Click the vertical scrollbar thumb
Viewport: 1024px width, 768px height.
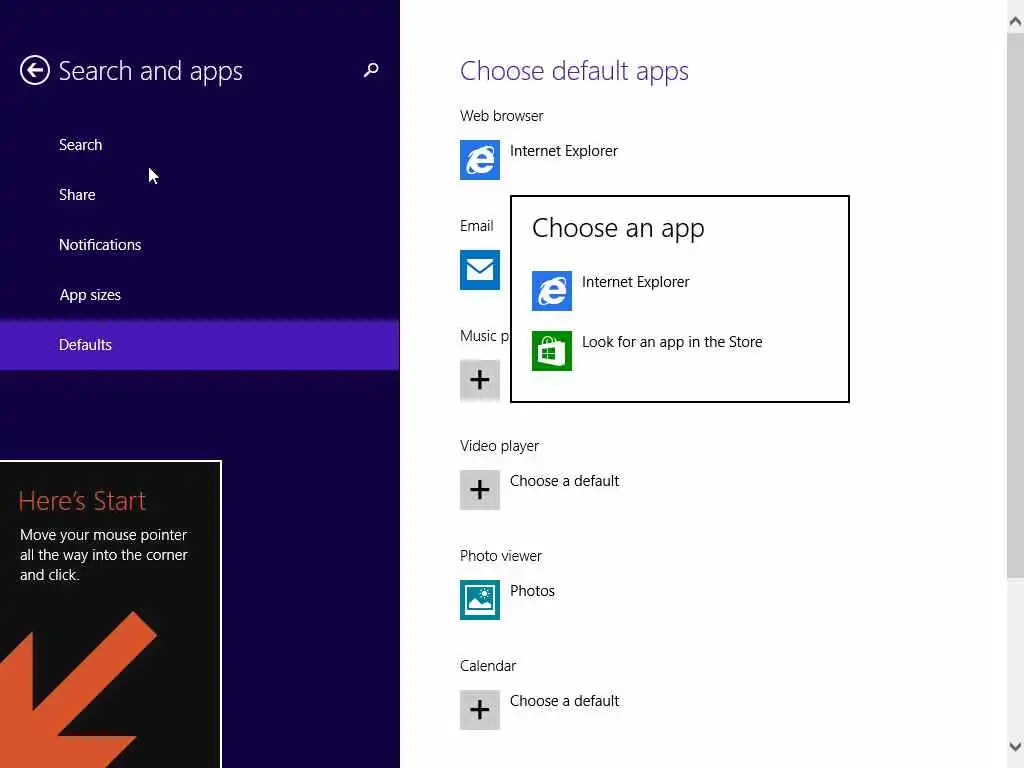(1015, 306)
